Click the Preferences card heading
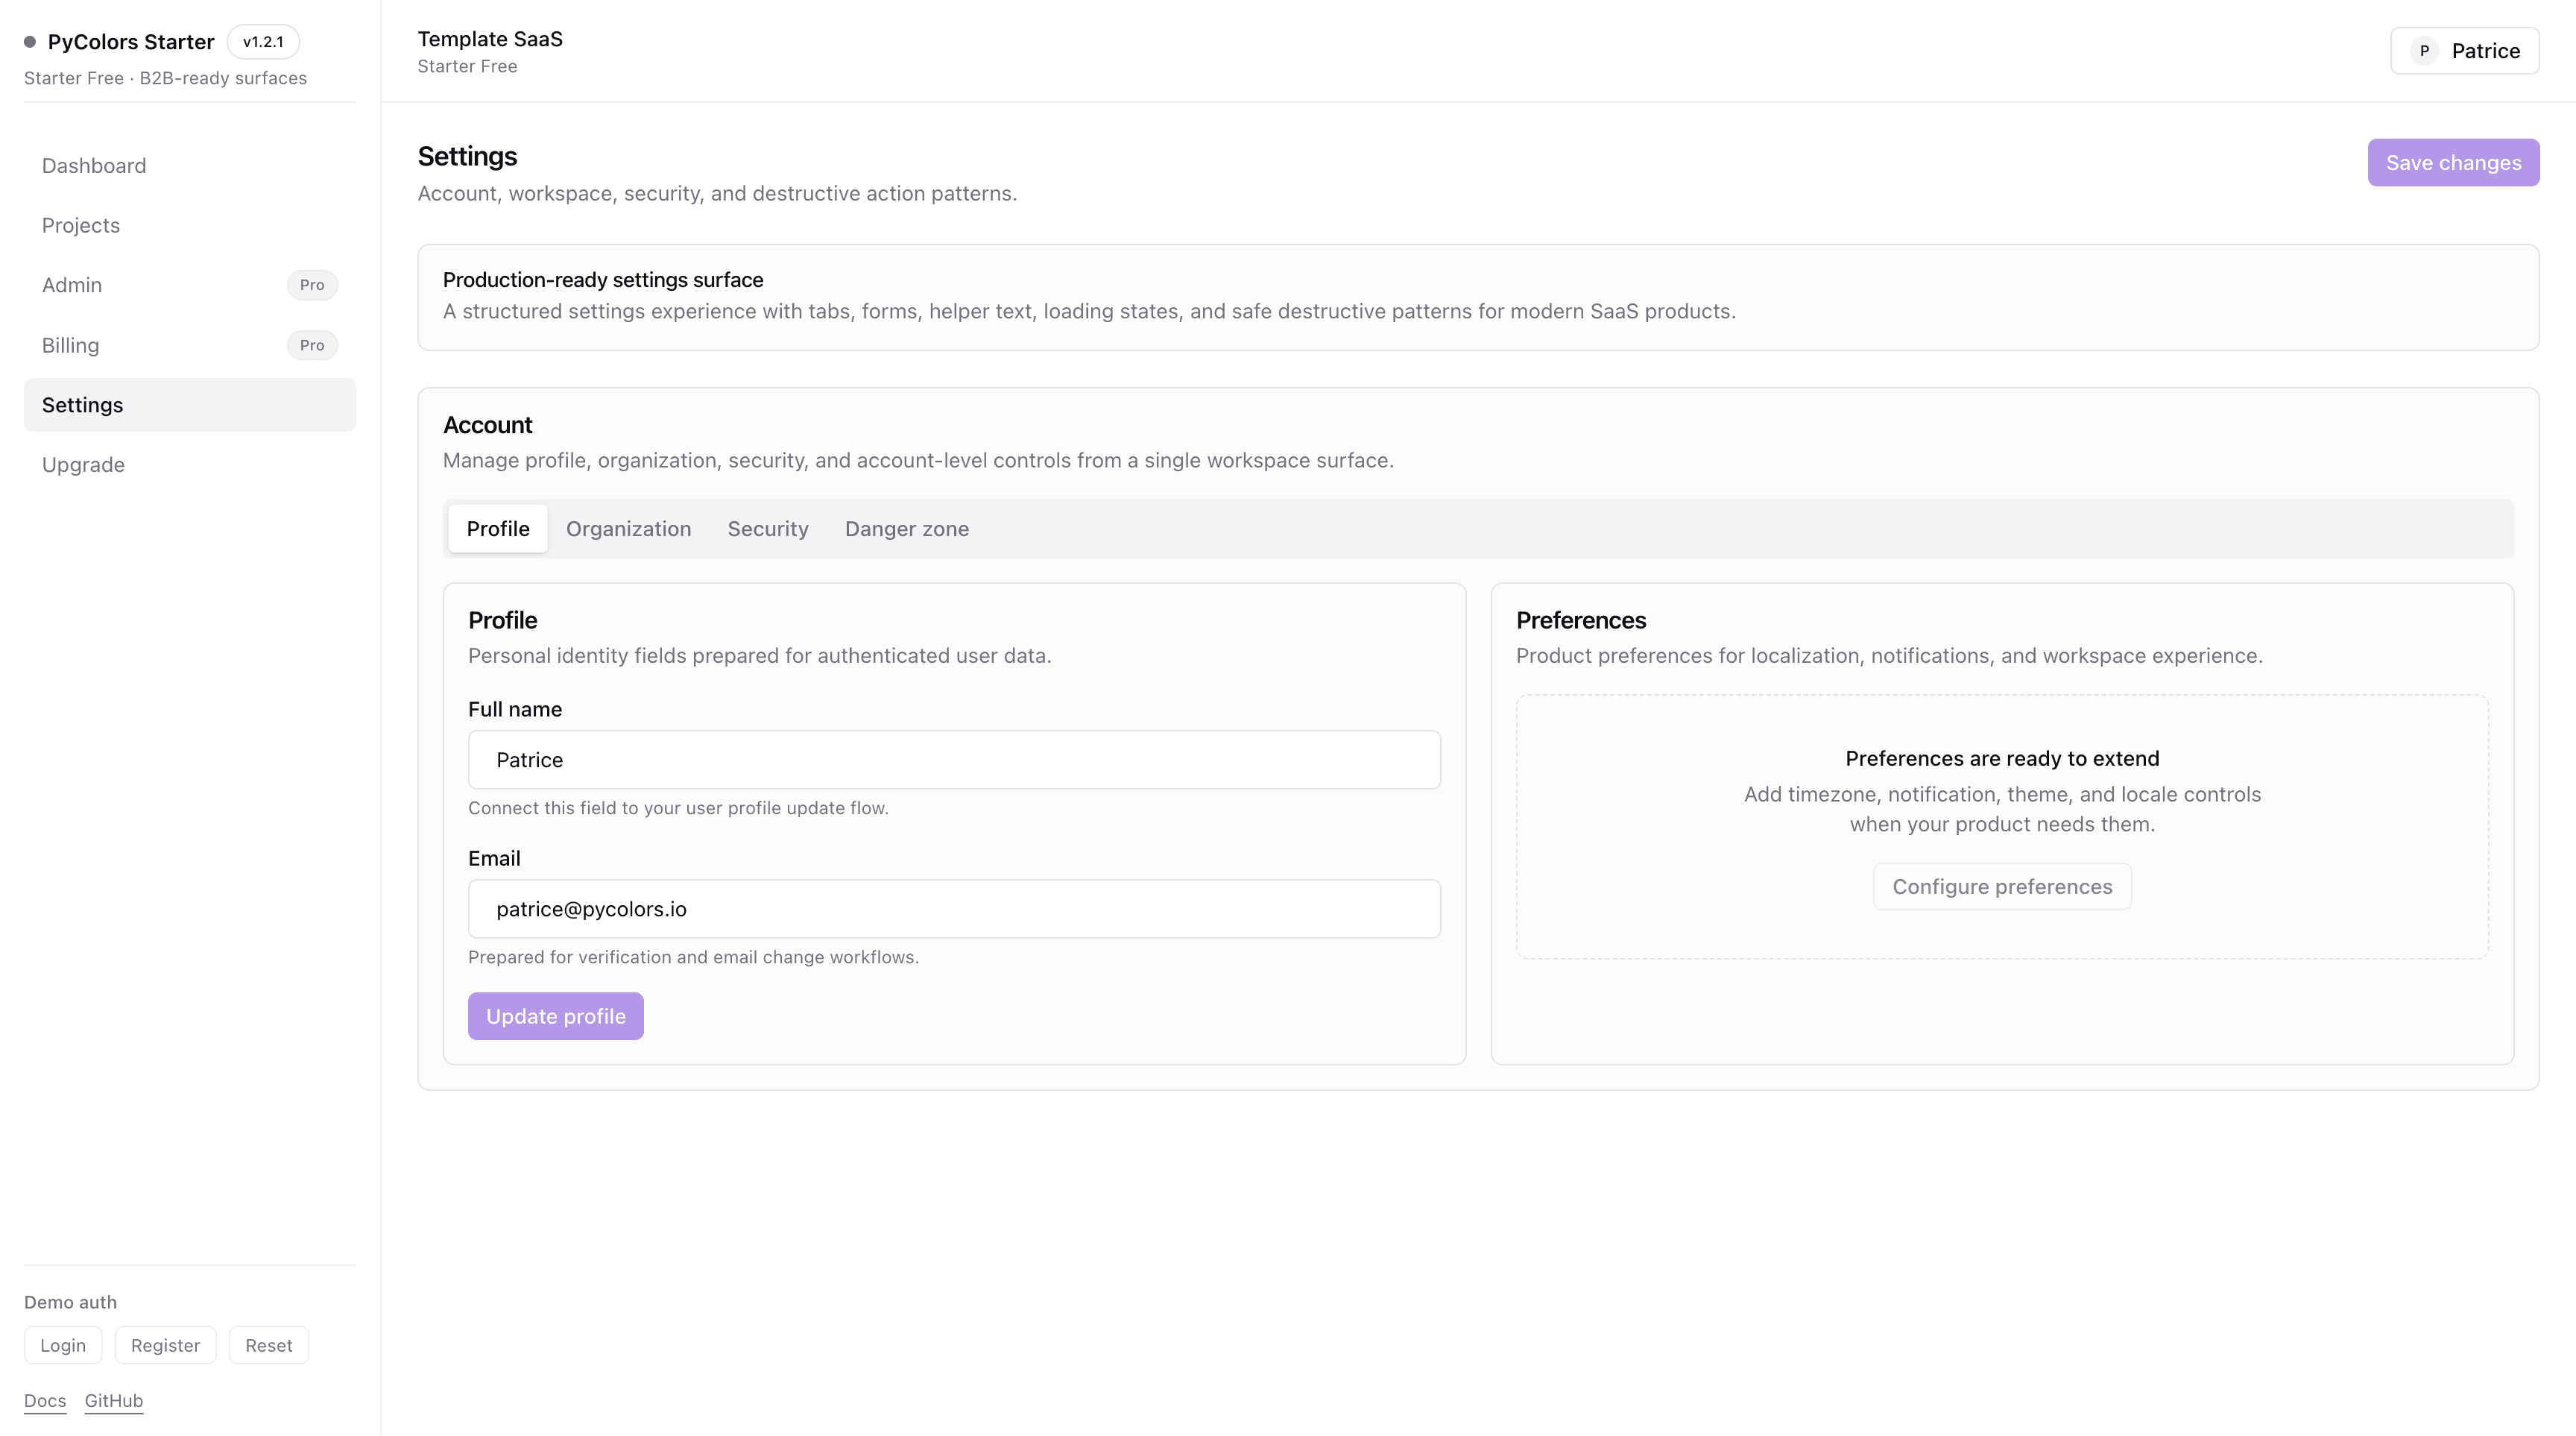Image resolution: width=2576 pixels, height=1436 pixels. point(1581,621)
